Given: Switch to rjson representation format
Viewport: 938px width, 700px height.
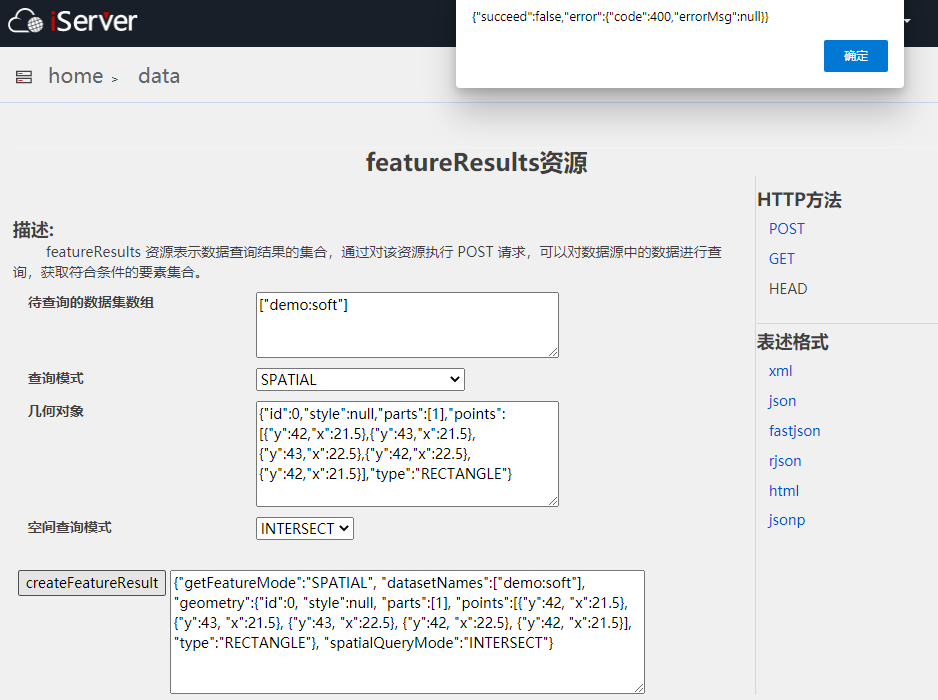Looking at the screenshot, I should 785,461.
